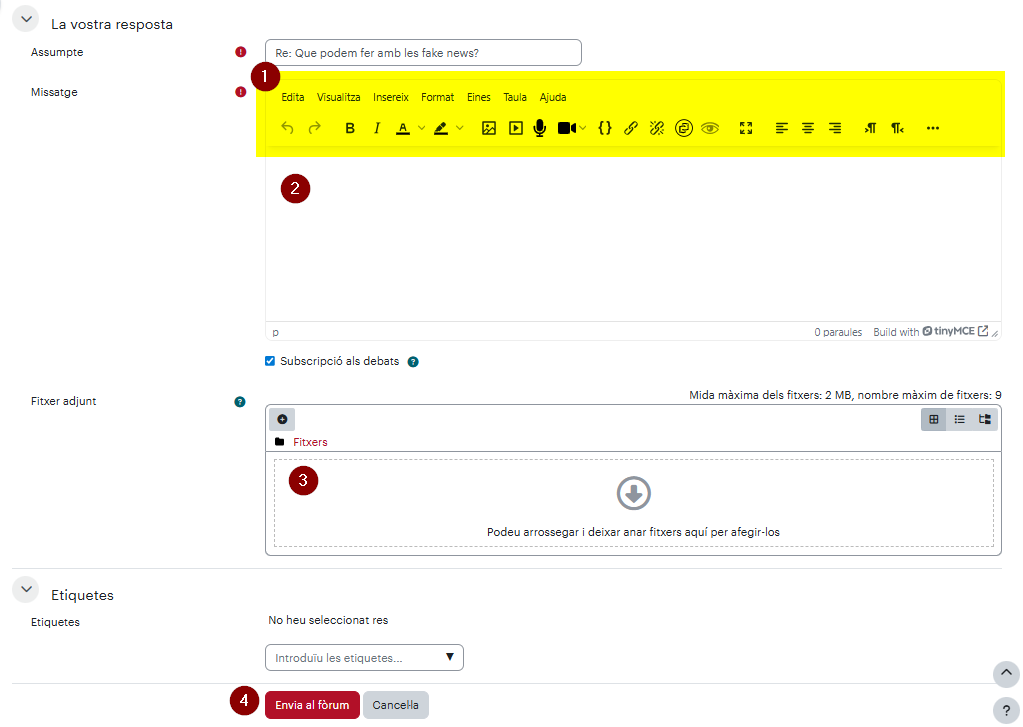Open help for Subscripció als debats
1023x727 pixels.
pos(413,362)
